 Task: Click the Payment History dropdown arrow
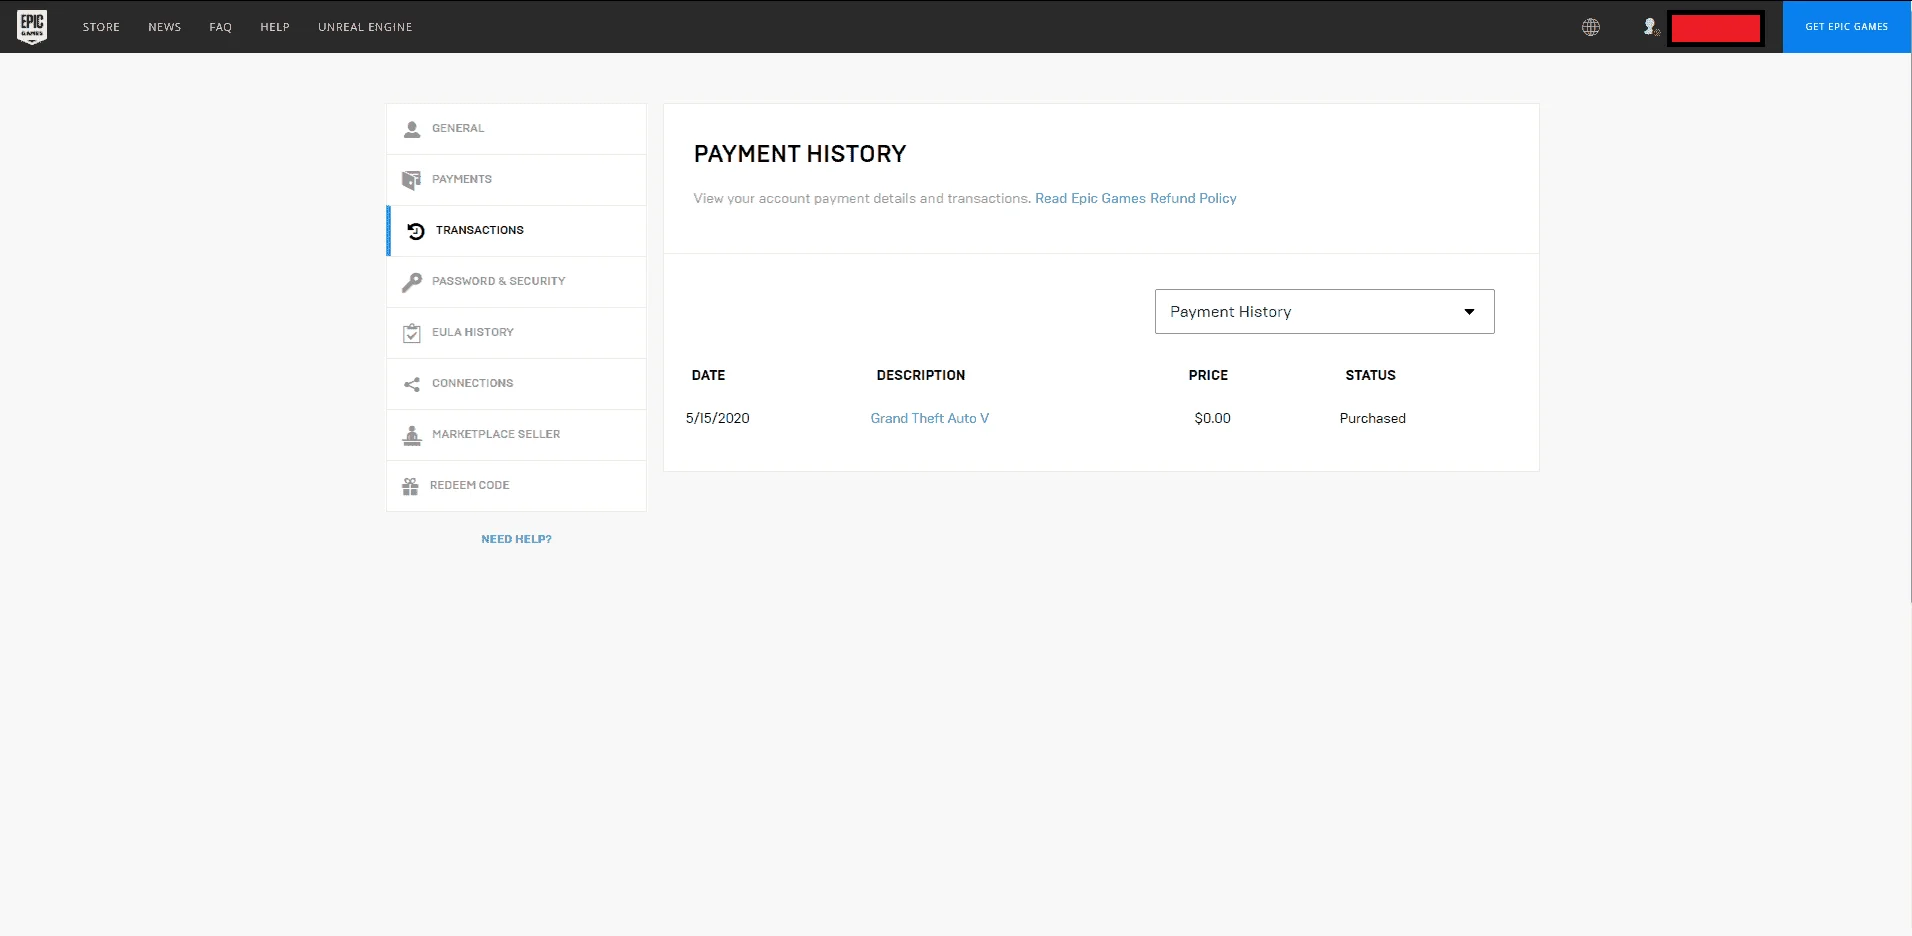click(x=1470, y=312)
